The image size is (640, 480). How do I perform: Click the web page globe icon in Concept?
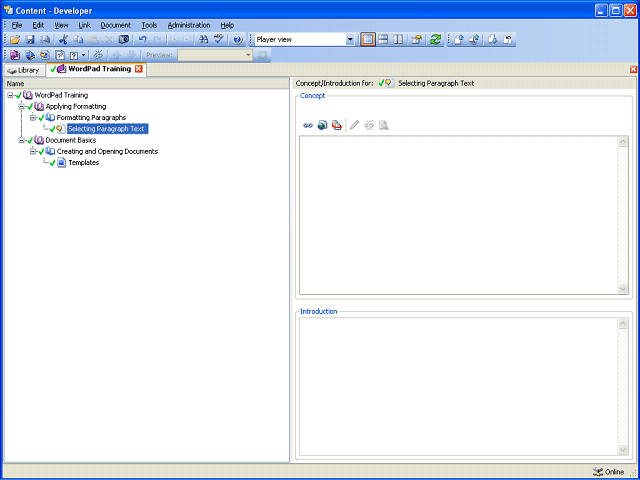tap(322, 125)
